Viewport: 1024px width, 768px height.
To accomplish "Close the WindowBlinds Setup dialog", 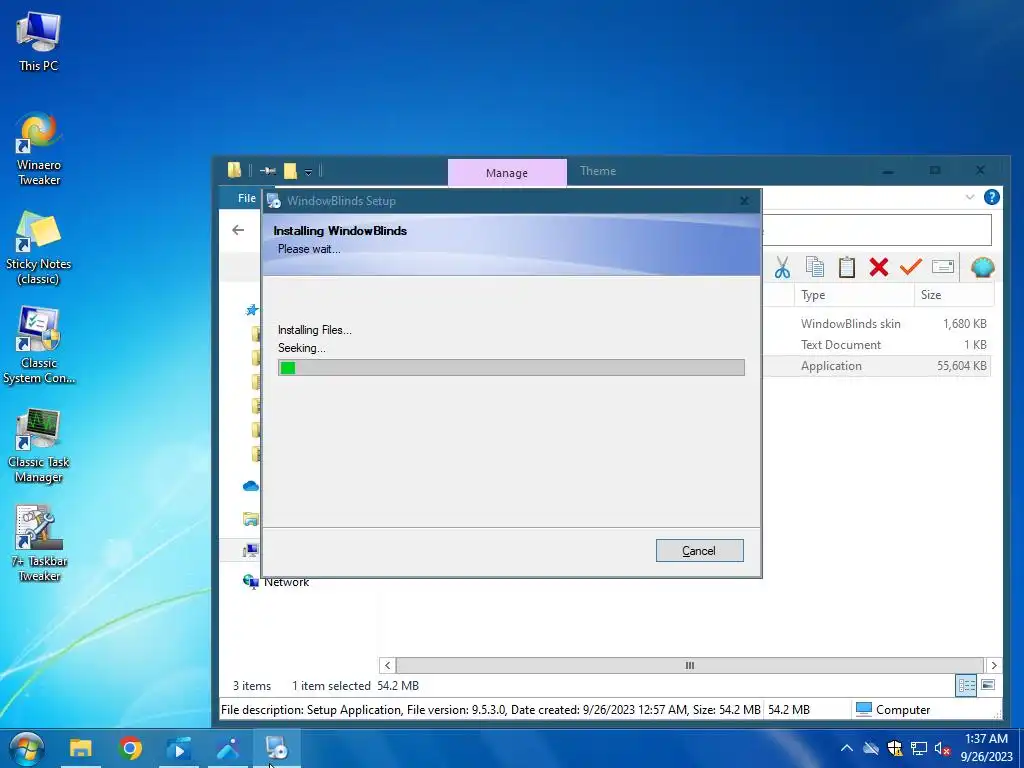I will click(x=744, y=201).
